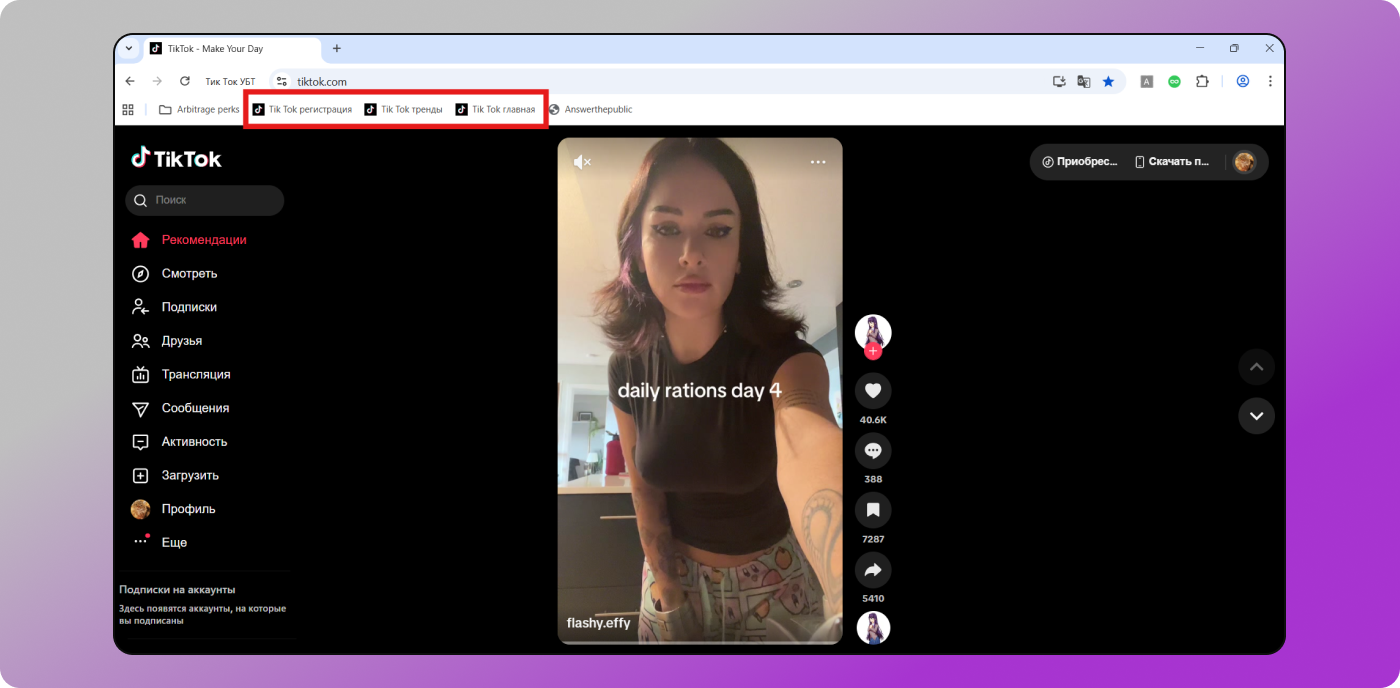Image resolution: width=1400 pixels, height=688 pixels.
Task: Share the video using arrow icon
Action: (872, 570)
